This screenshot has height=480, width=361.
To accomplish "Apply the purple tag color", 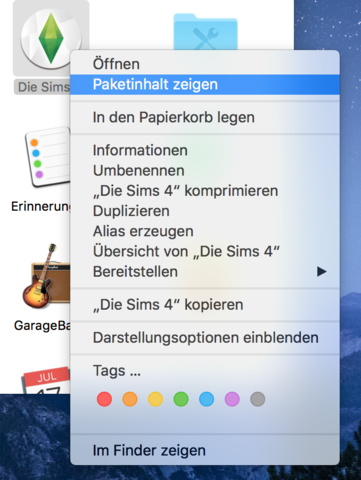I will click(x=232, y=399).
